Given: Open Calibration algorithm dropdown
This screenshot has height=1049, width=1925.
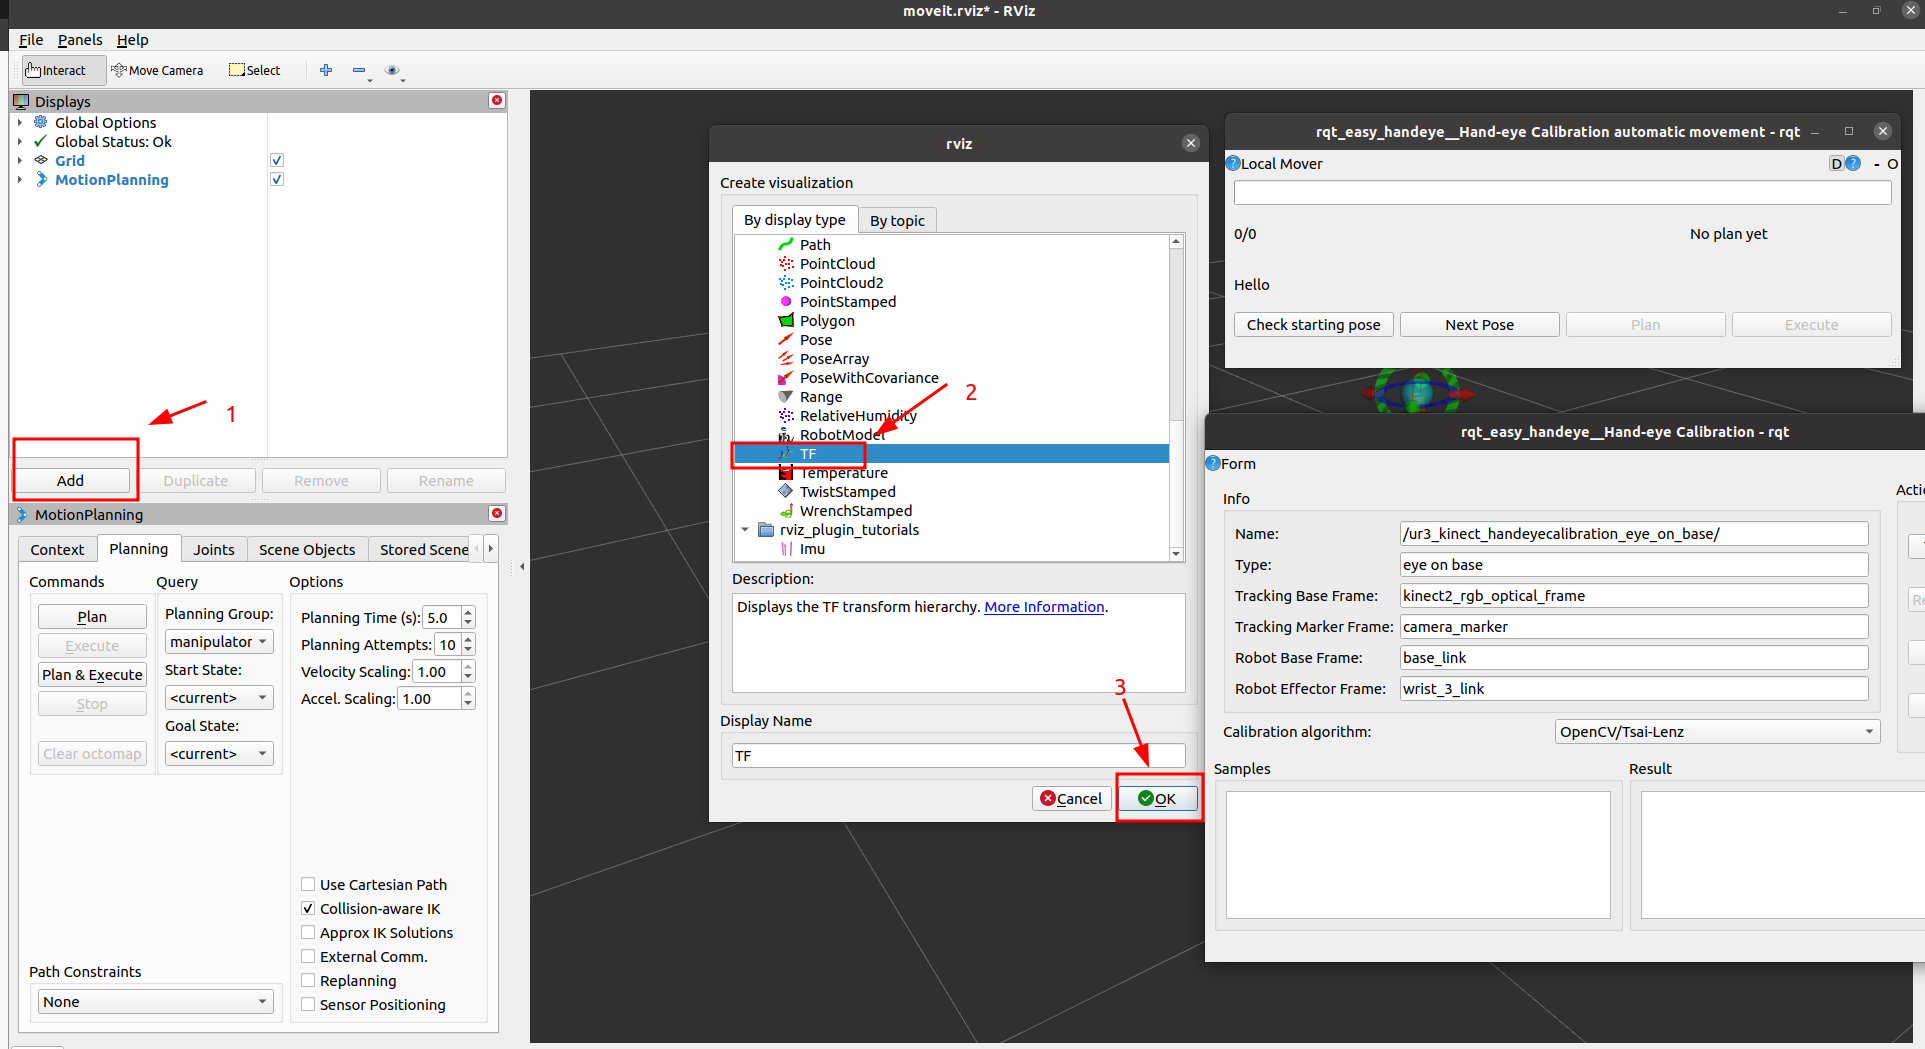Looking at the screenshot, I should [1717, 732].
